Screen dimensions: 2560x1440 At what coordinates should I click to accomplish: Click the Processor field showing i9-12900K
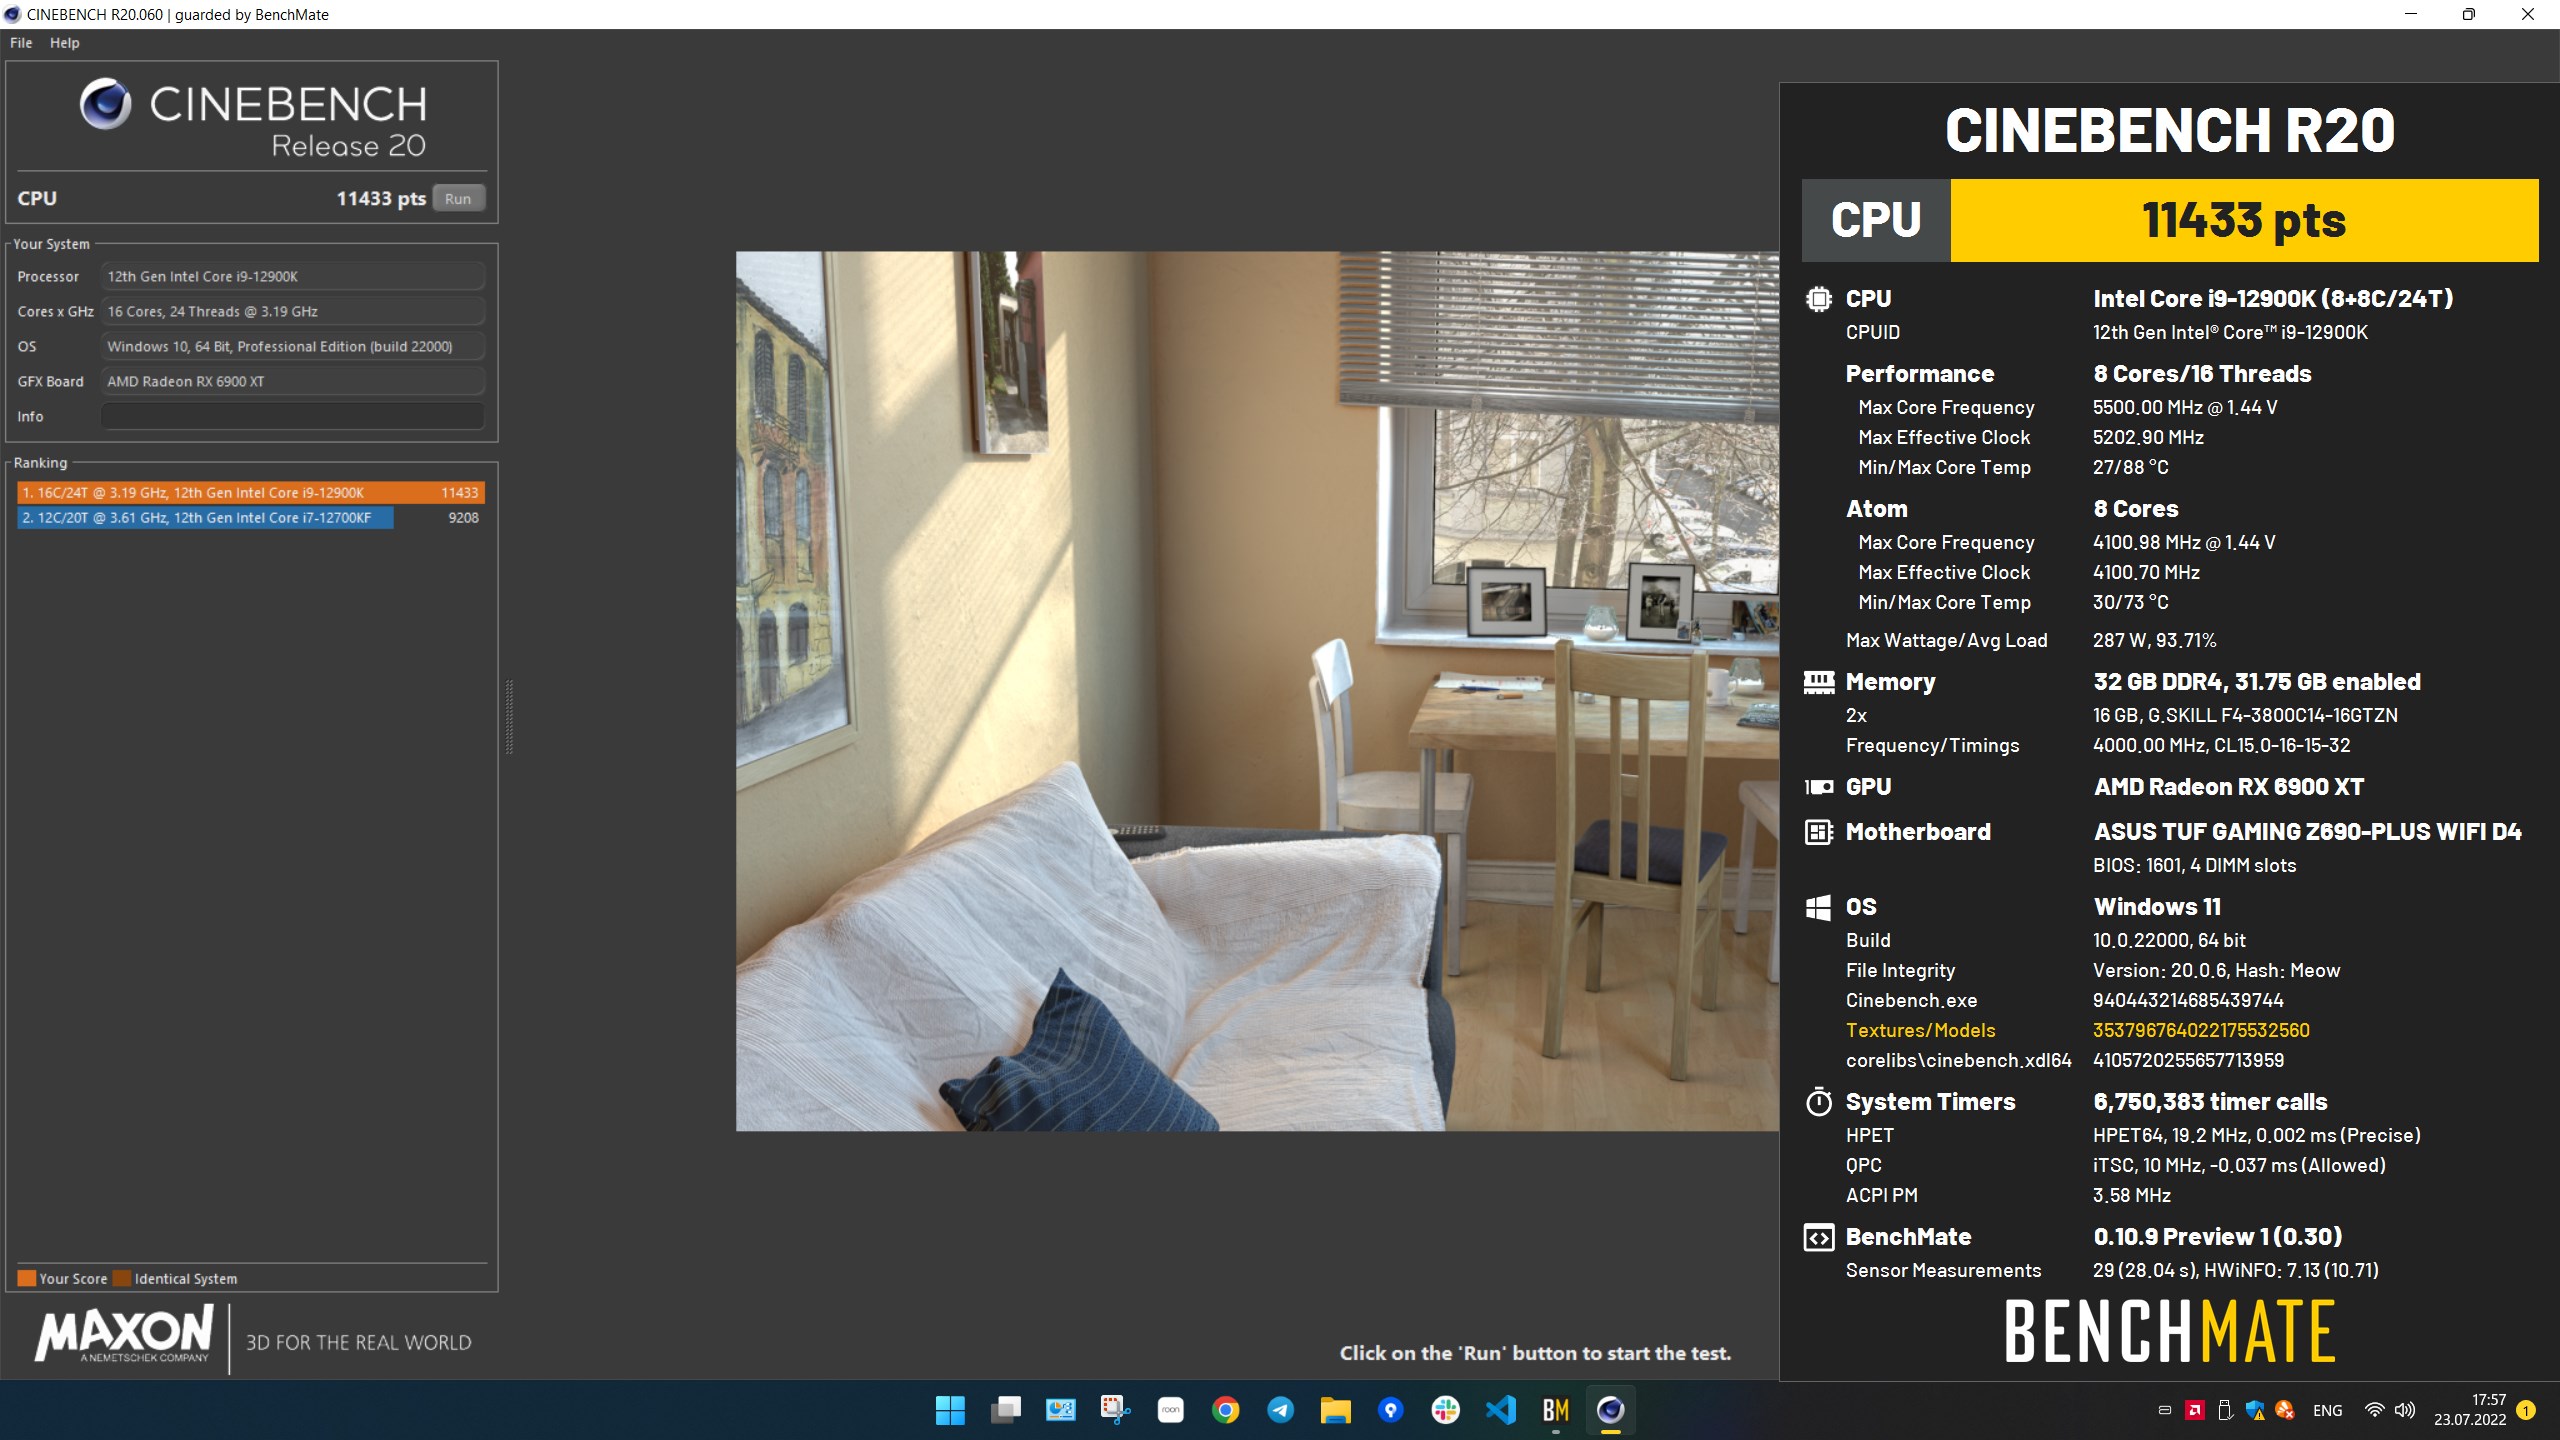click(x=292, y=276)
